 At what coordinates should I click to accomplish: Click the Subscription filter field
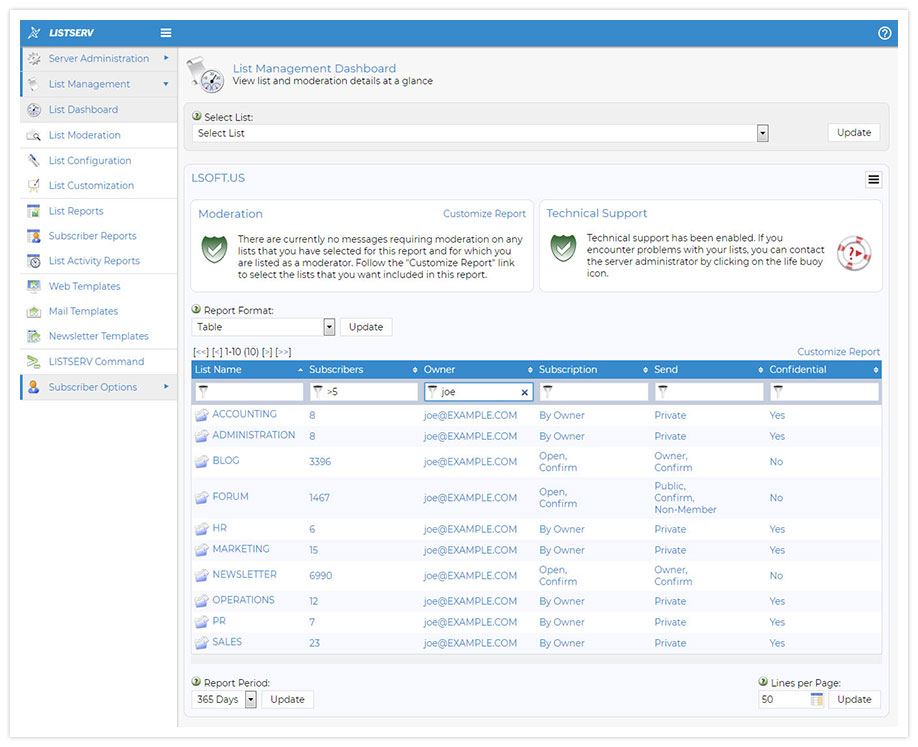coord(593,392)
